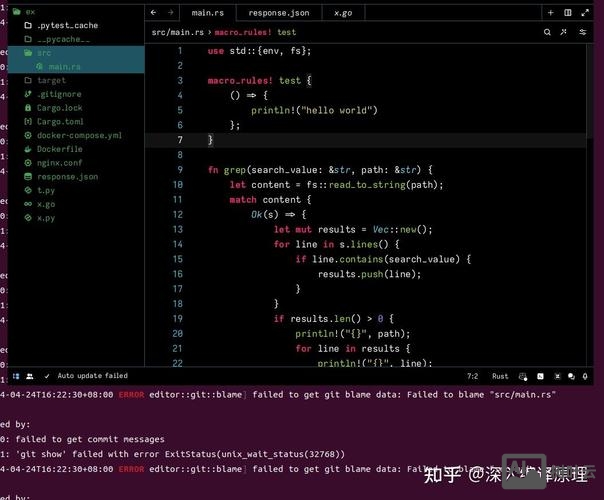Expand the __pycache__ folder

pos(28,39)
